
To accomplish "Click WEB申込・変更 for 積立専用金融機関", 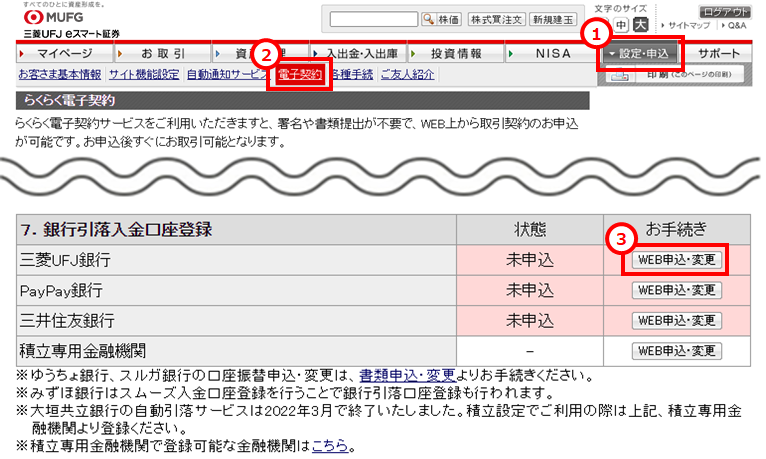I will pos(677,351).
